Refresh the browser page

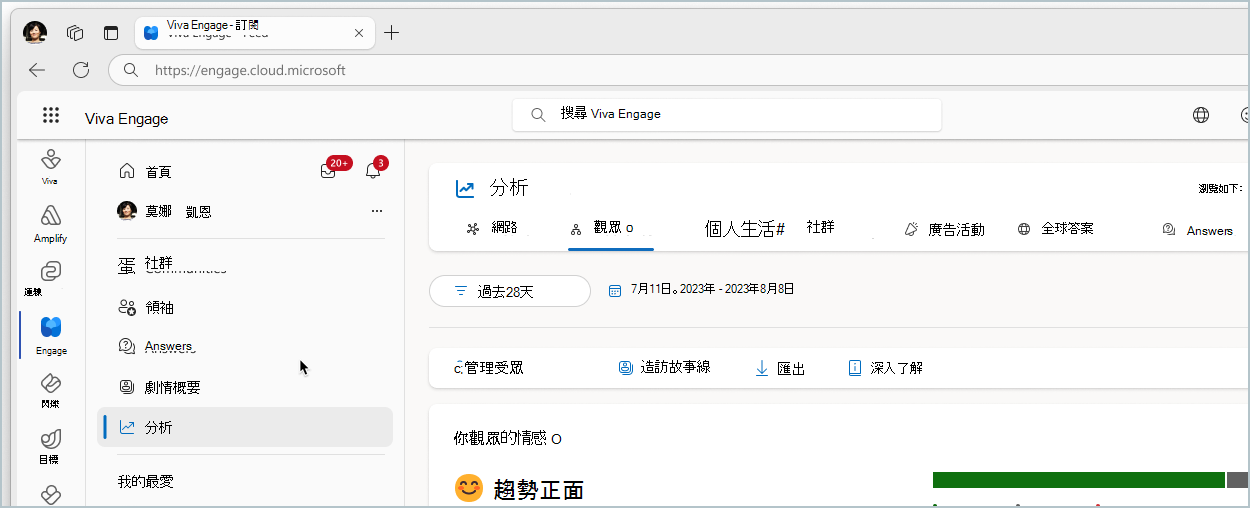(81, 70)
